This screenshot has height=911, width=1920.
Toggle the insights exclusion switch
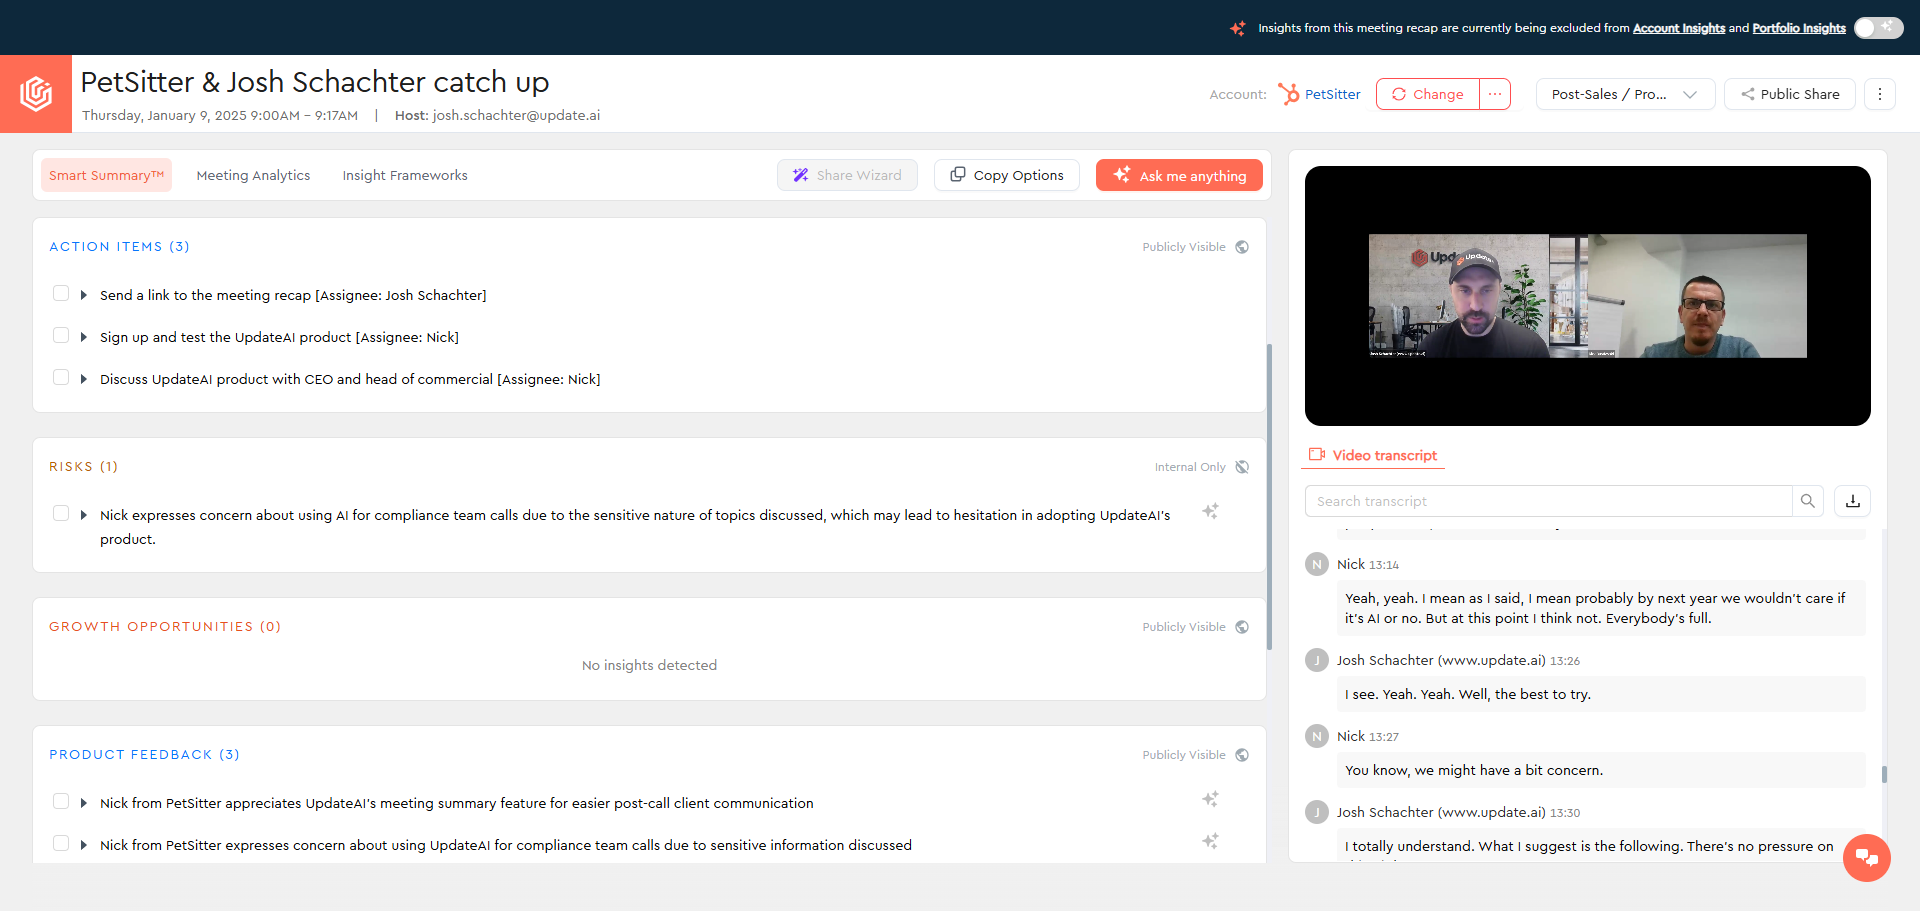pyautogui.click(x=1879, y=28)
